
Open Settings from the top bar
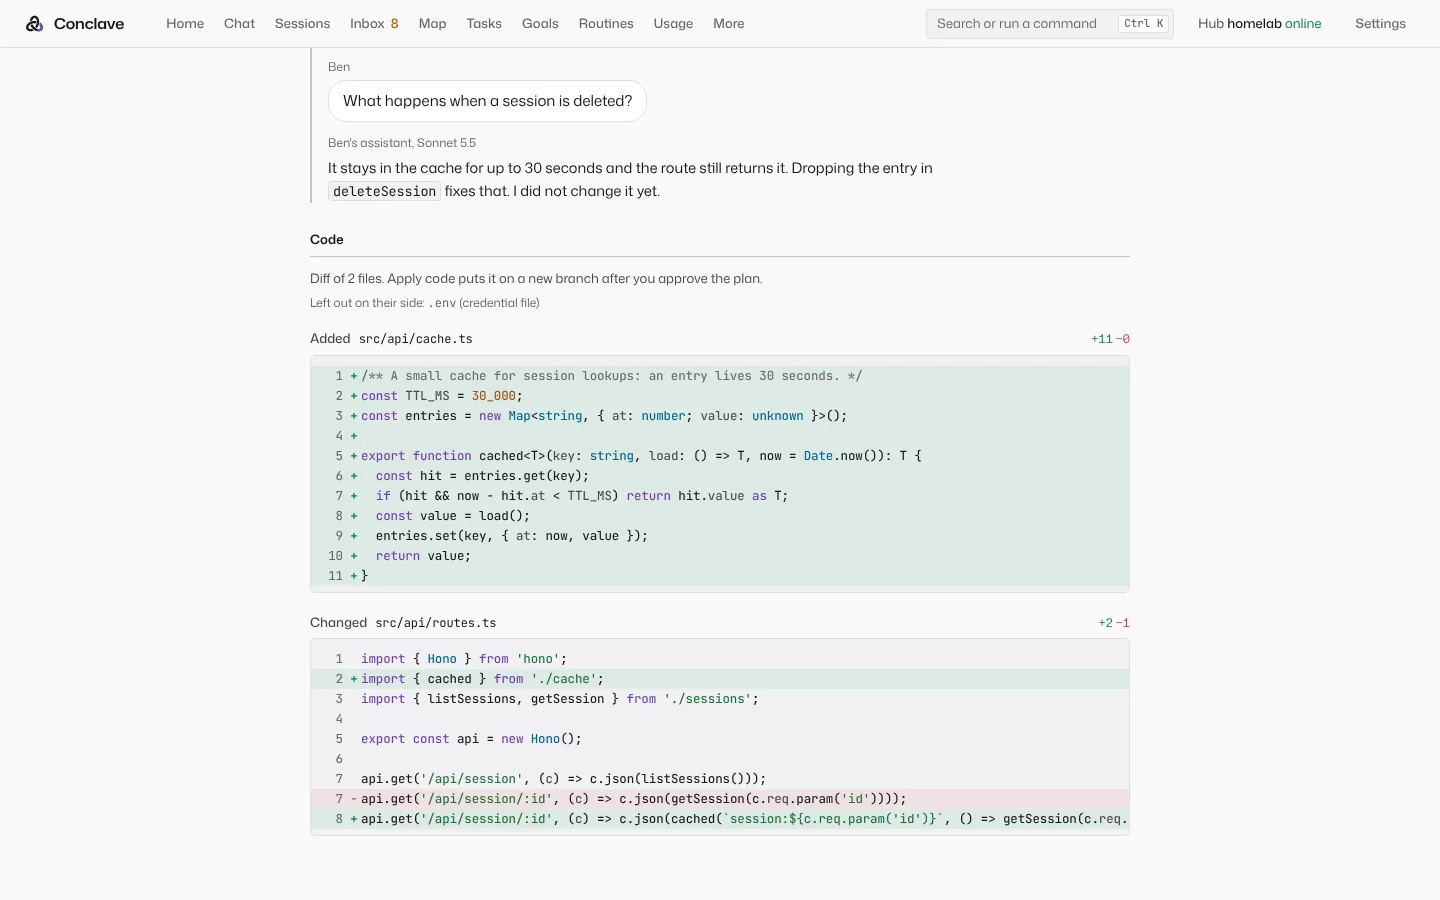(1380, 24)
